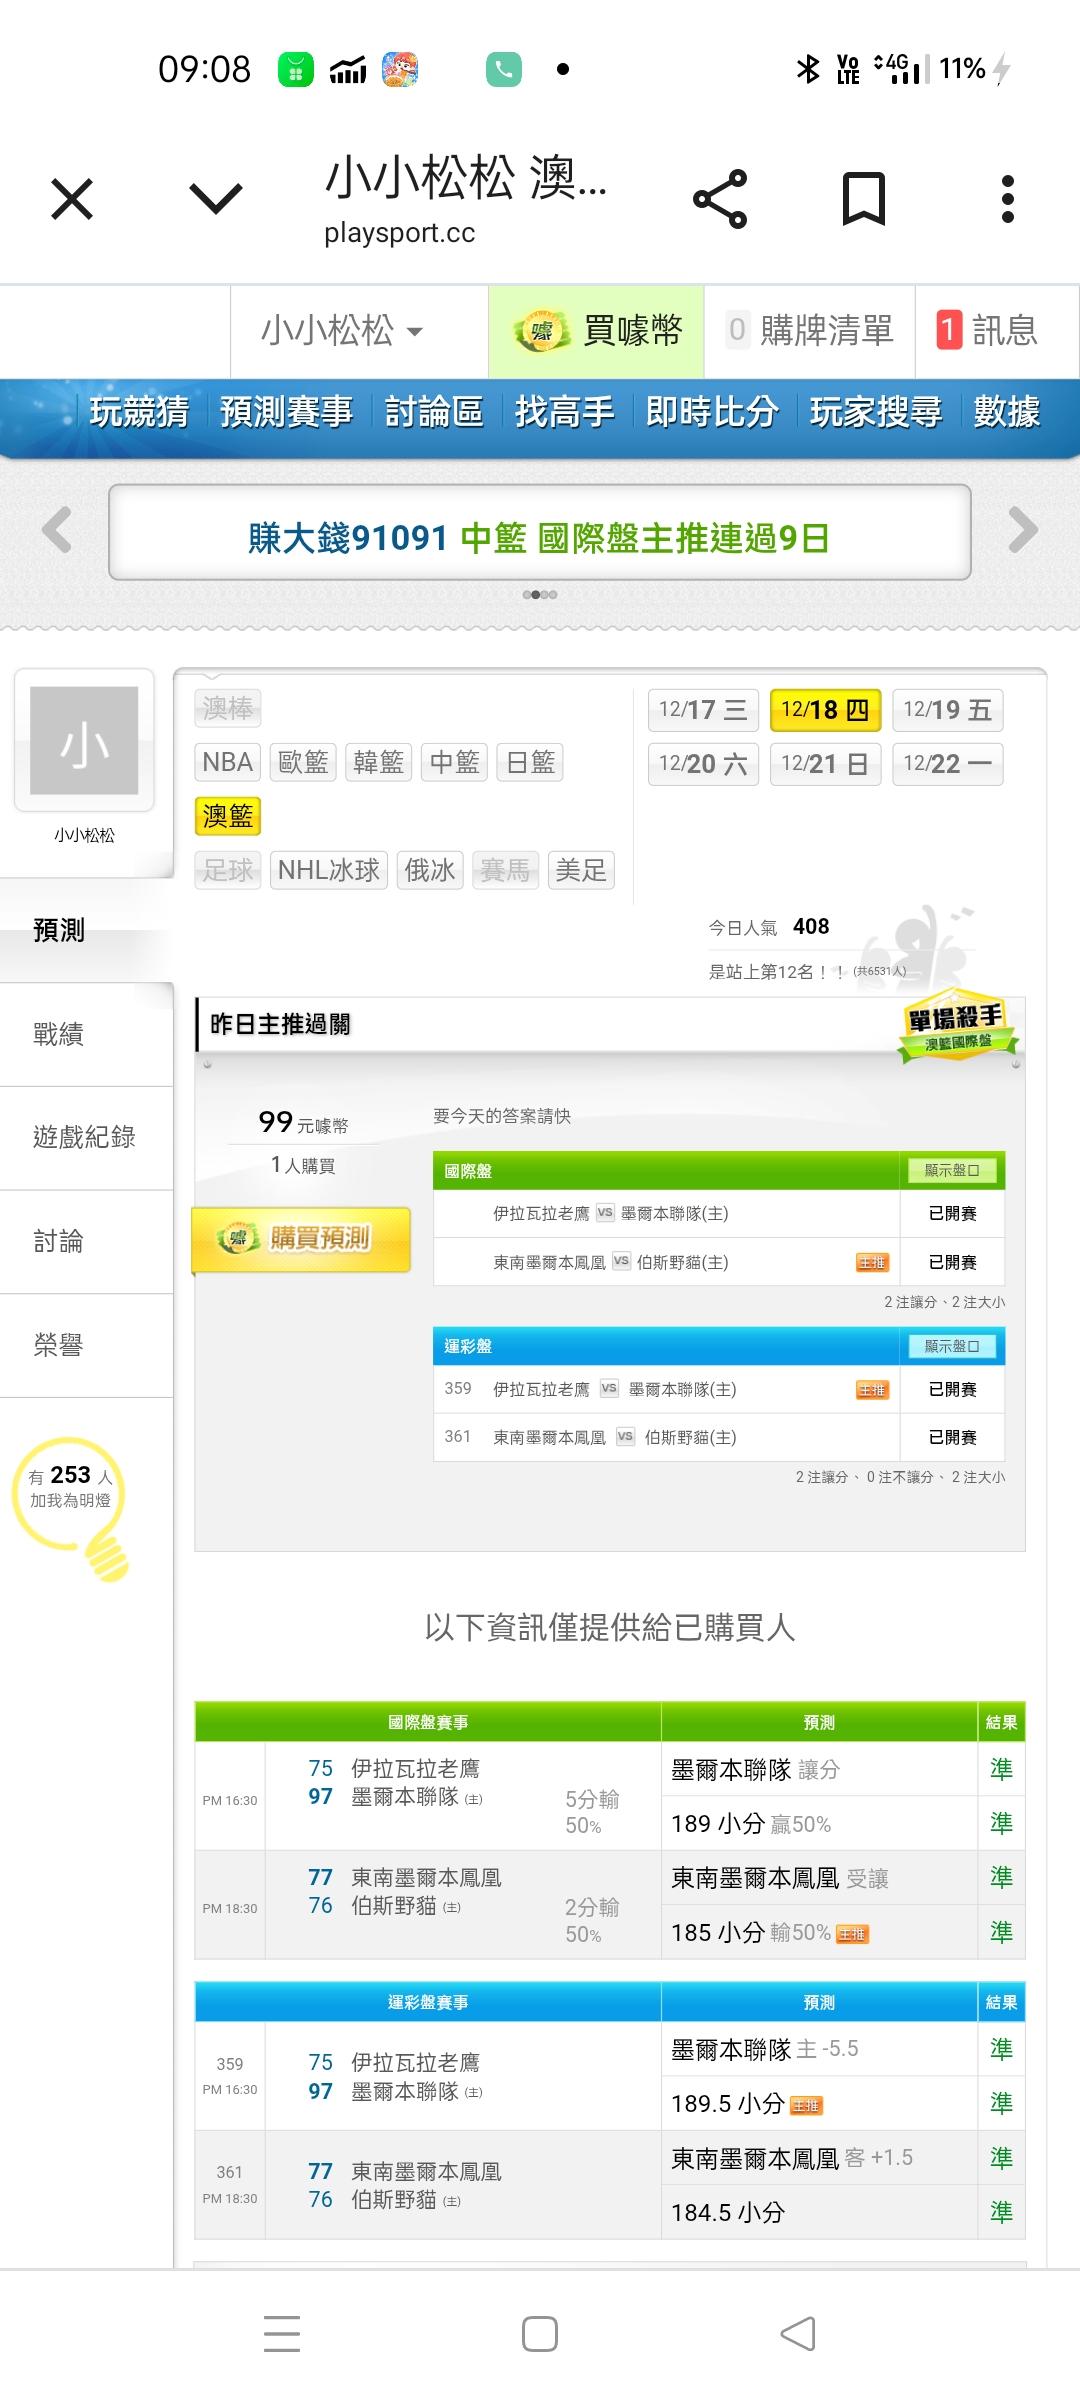Pick date 12/19 五
This screenshot has height=2400, width=1080.
pyautogui.click(x=947, y=710)
